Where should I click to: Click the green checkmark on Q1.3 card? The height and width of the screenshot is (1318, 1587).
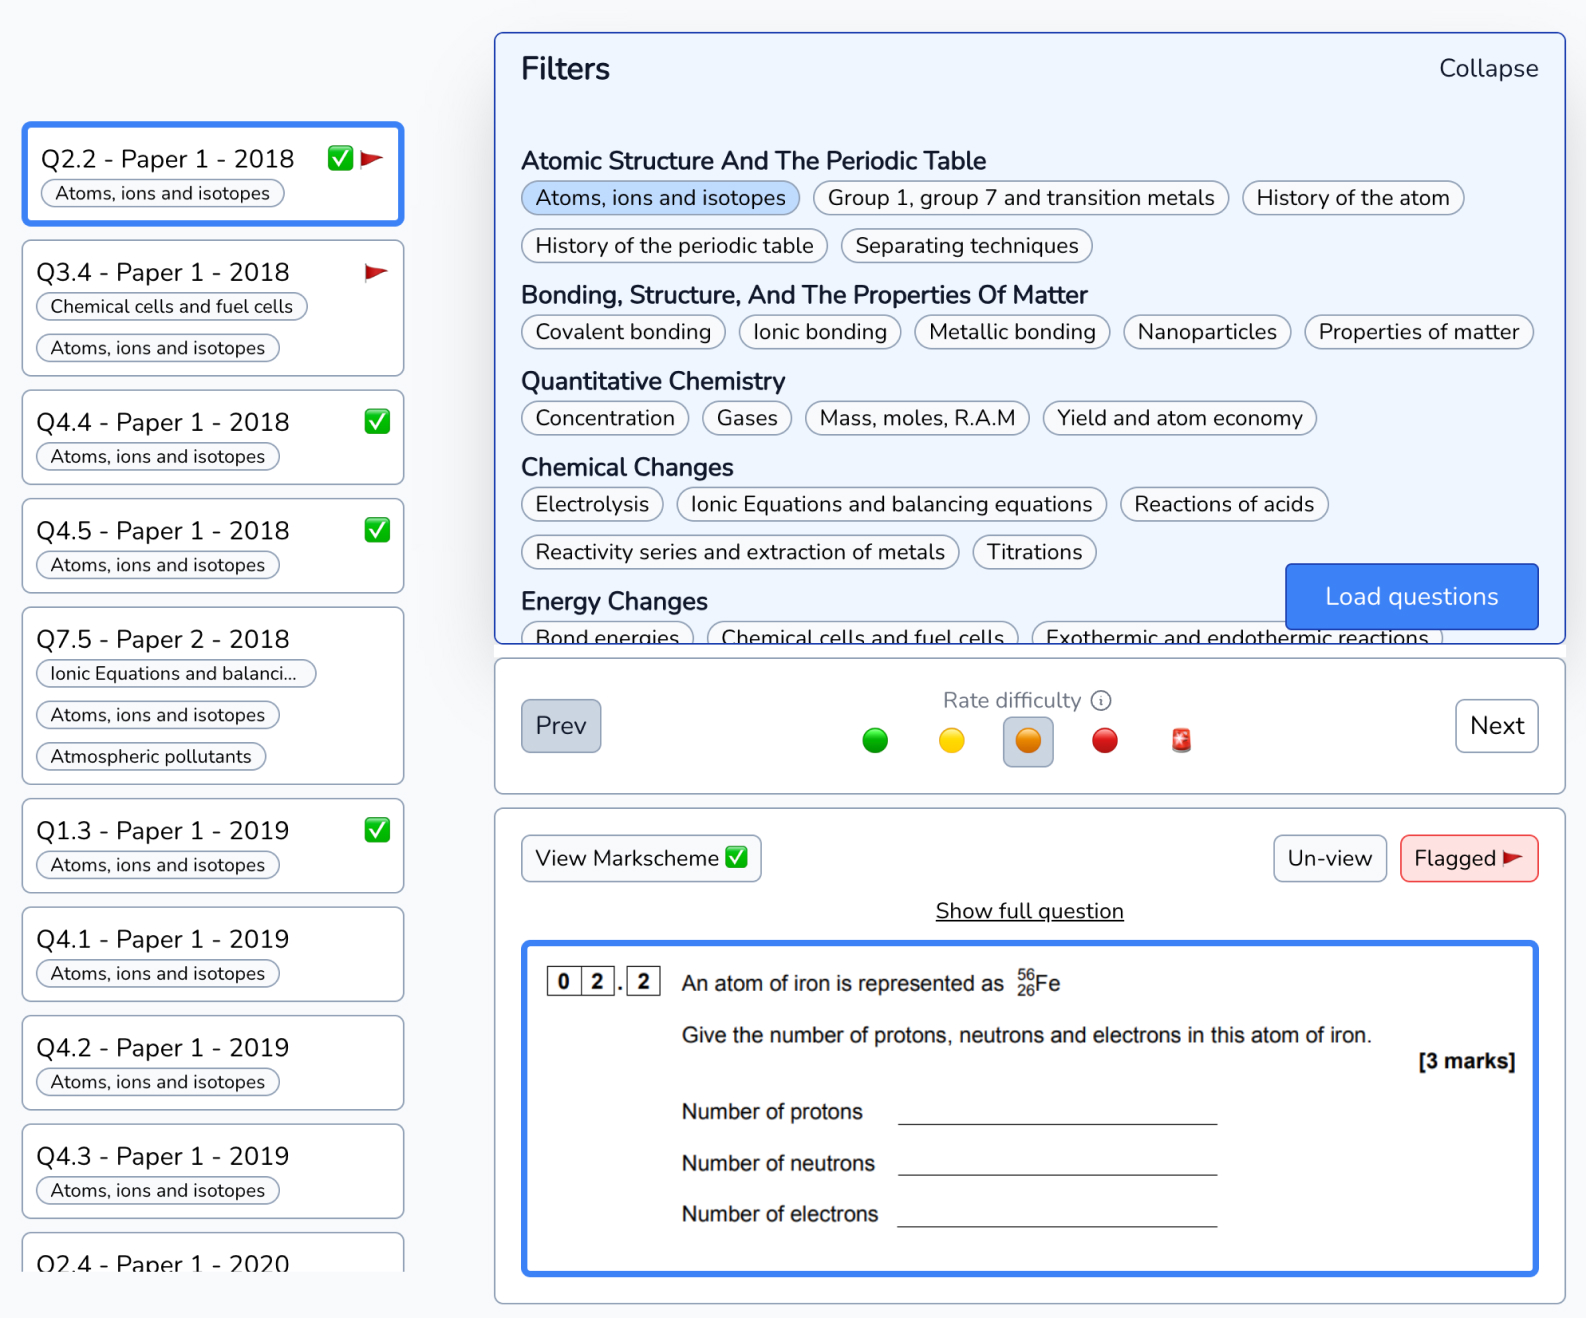(x=377, y=830)
